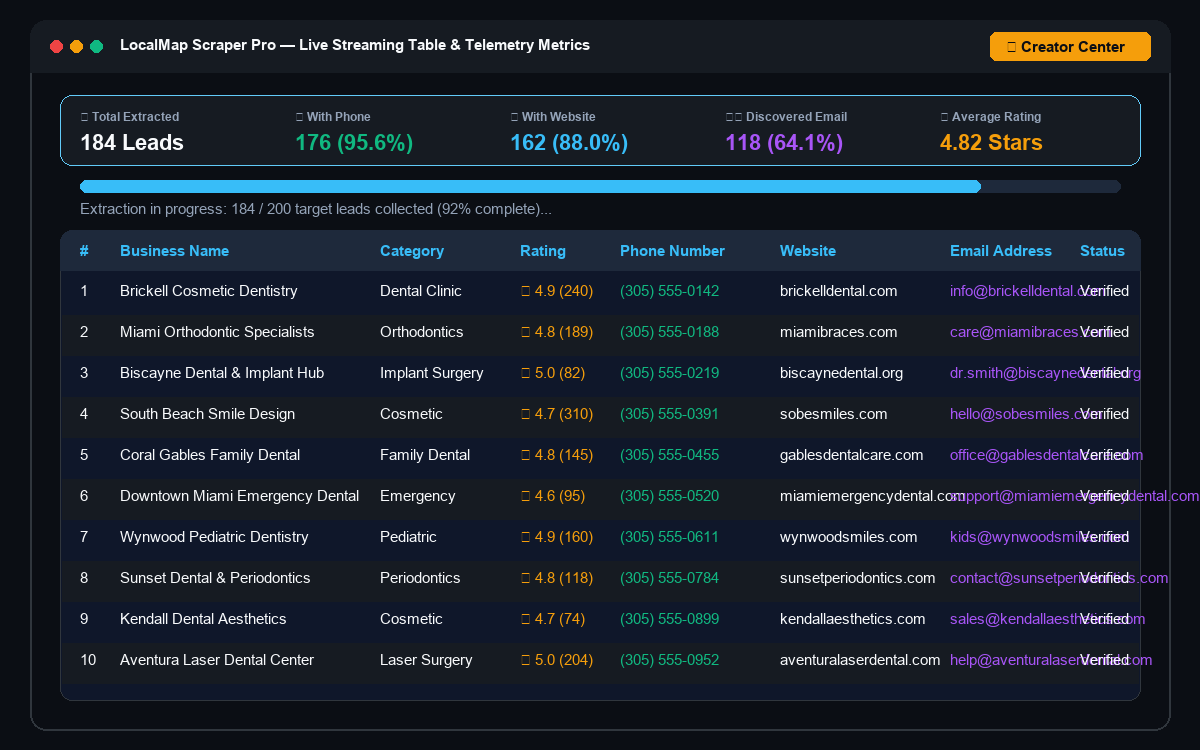Viewport: 1200px width, 750px height.
Task: Click phone number (305) 555-0784
Action: point(669,578)
